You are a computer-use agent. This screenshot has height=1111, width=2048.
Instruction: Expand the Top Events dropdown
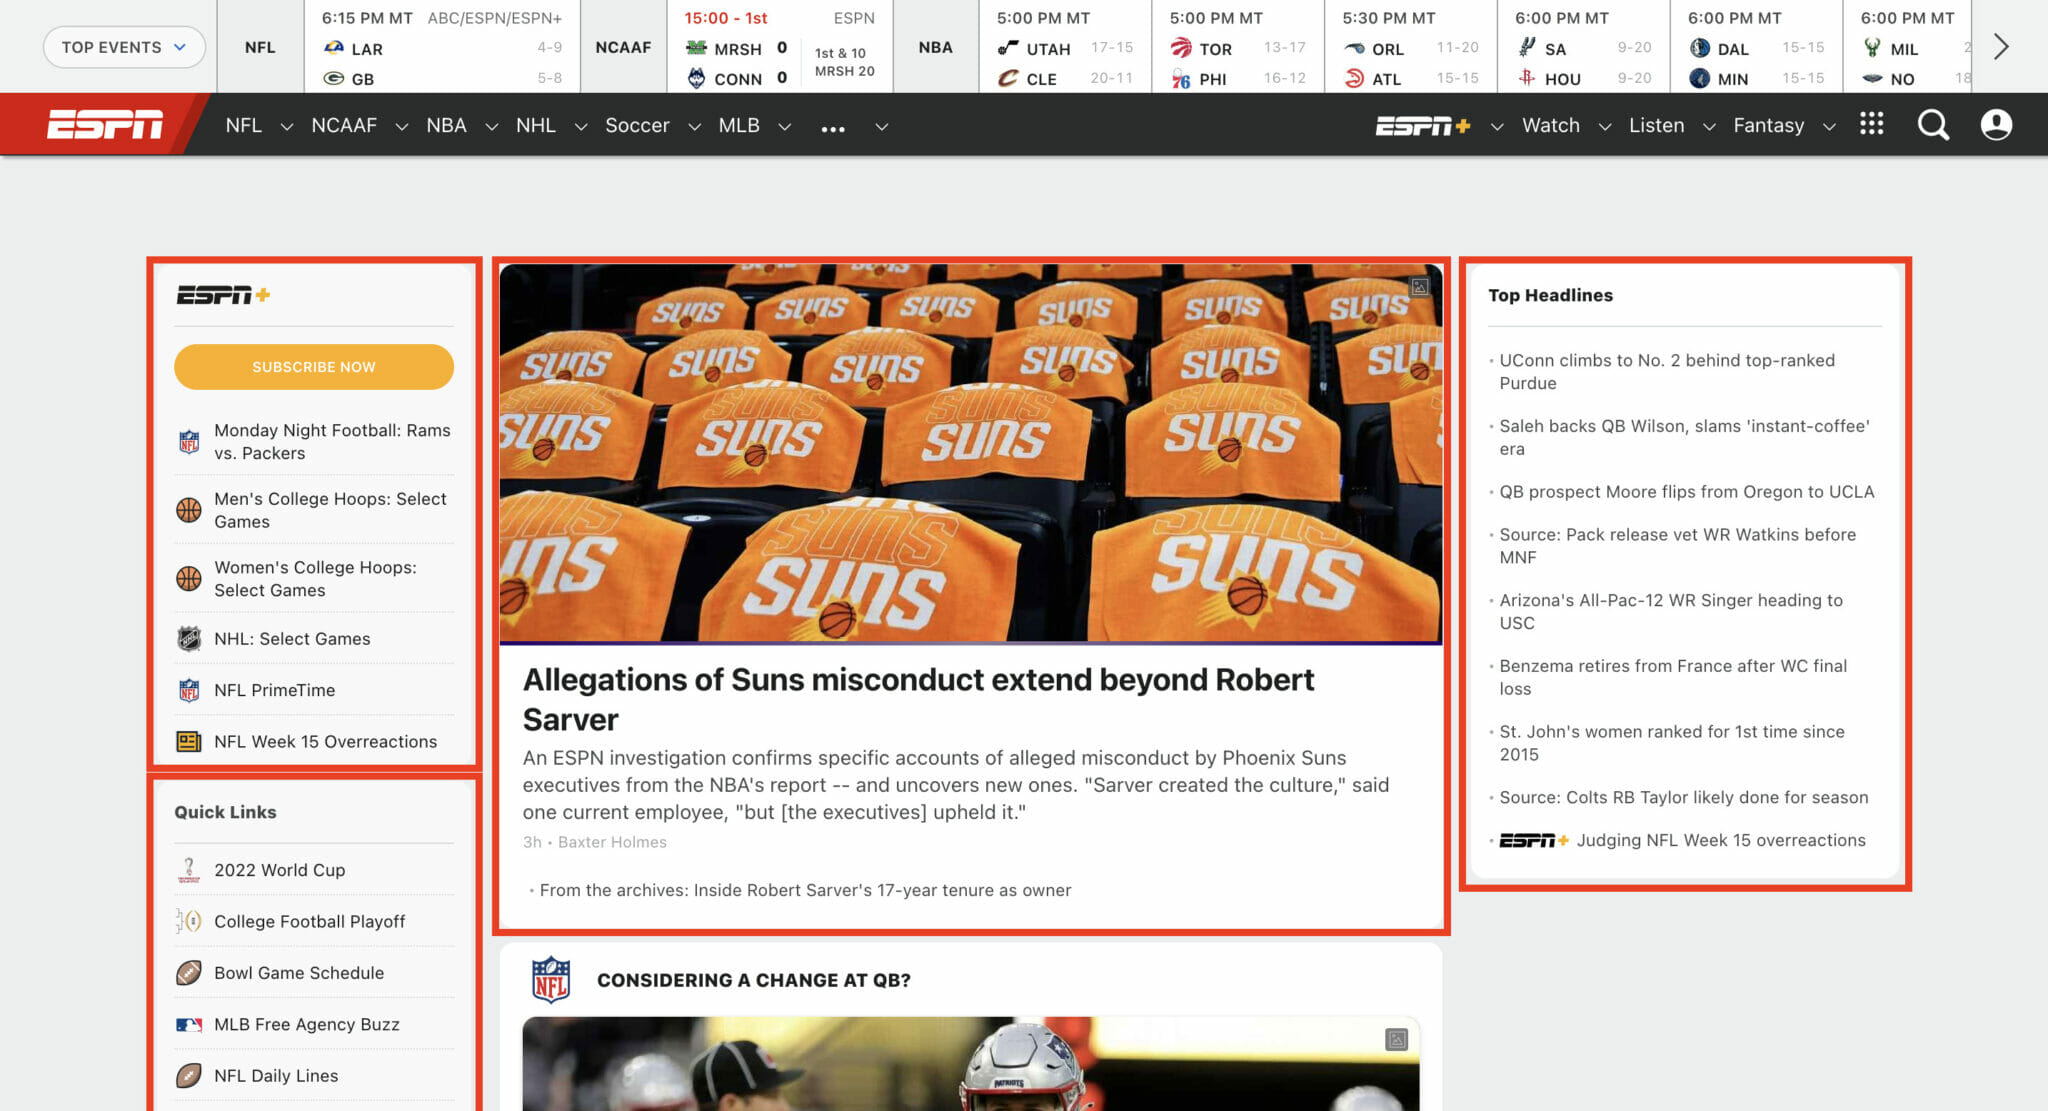[124, 47]
